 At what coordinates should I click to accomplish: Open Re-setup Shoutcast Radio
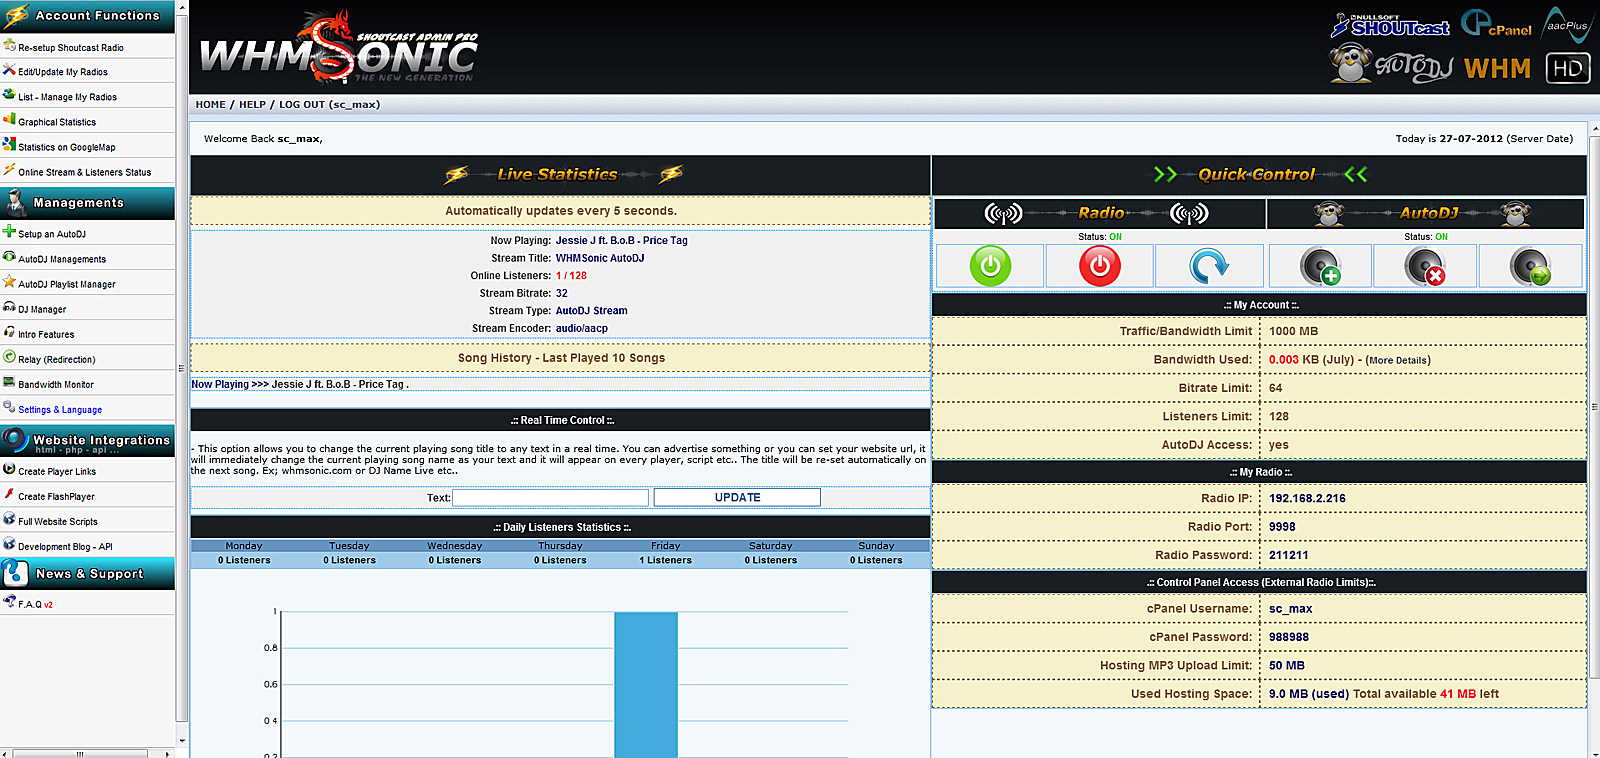tap(70, 48)
